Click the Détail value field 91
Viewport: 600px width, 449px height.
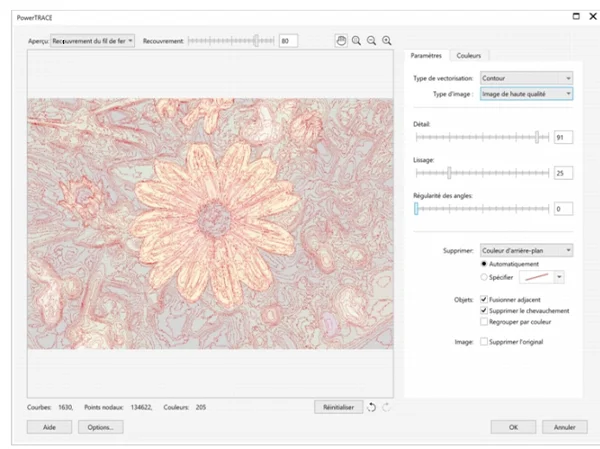[563, 137]
